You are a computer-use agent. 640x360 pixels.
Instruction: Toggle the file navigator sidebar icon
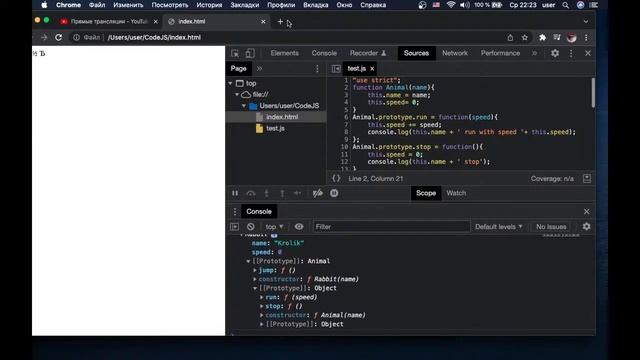336,69
